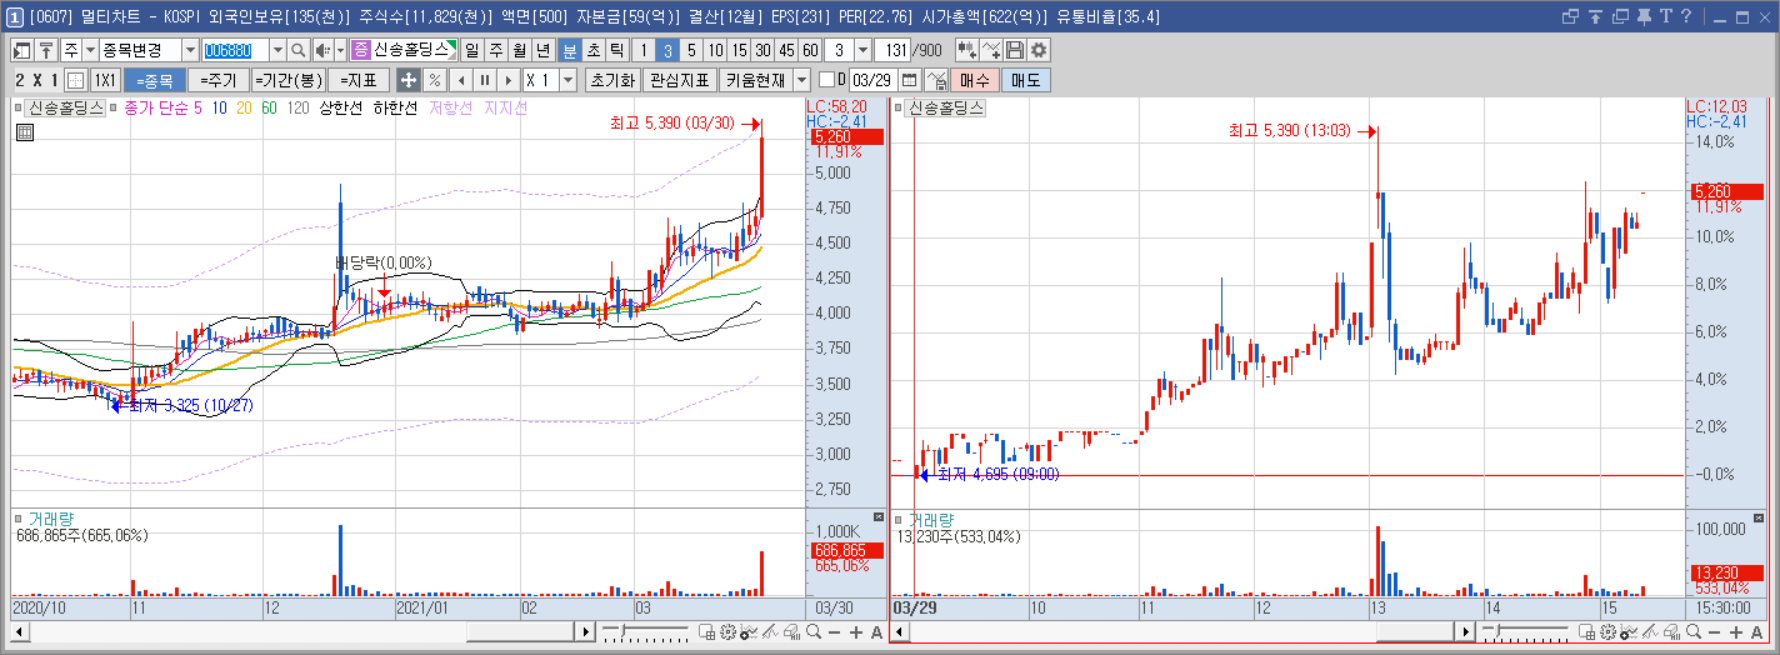This screenshot has width=1780, height=655.
Task: Open the 키움현재 dropdown arrow
Action: click(x=801, y=80)
